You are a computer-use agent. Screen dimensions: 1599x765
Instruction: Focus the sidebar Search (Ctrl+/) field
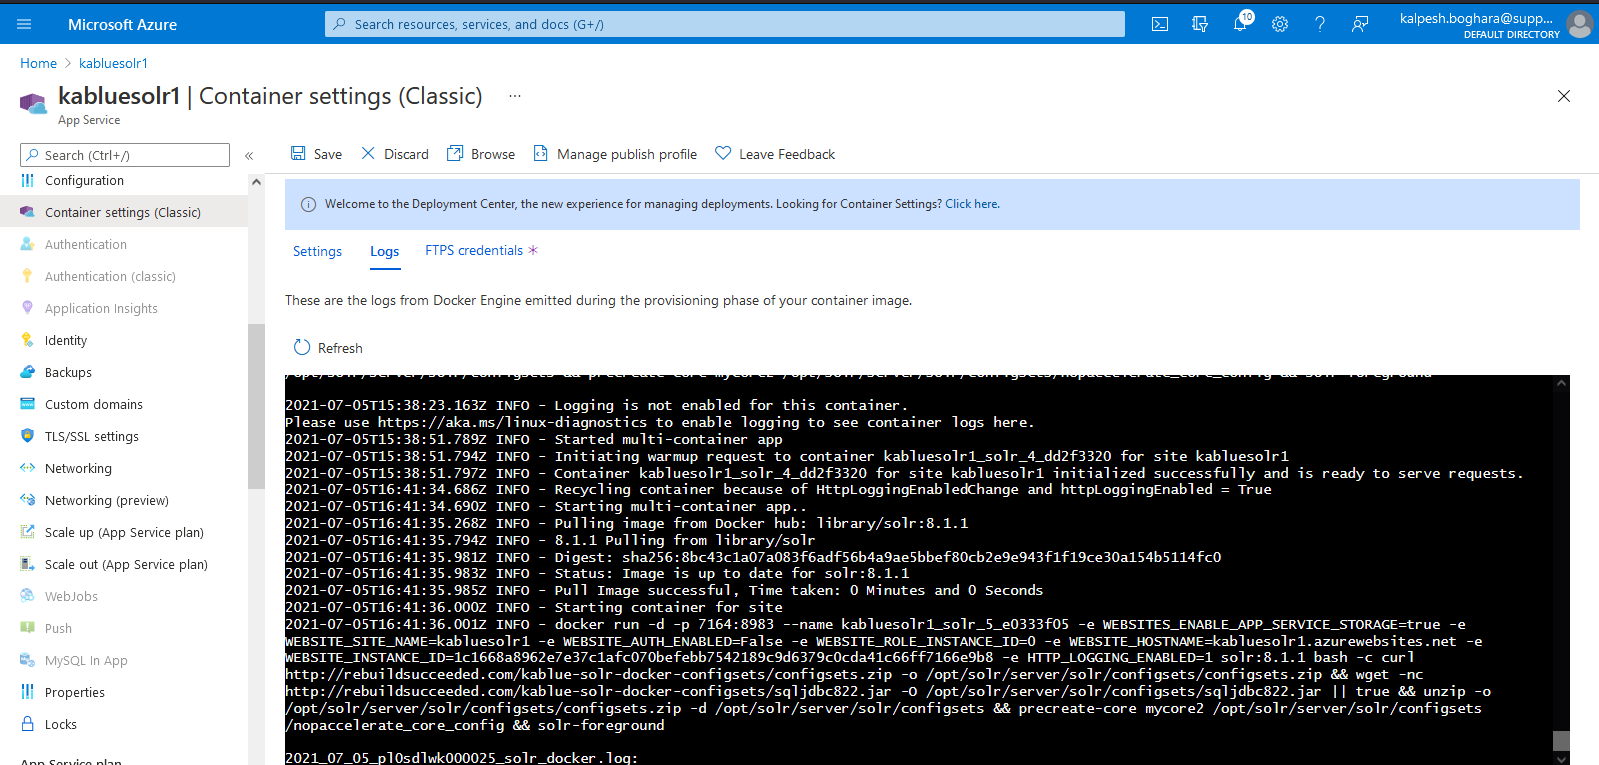point(125,155)
